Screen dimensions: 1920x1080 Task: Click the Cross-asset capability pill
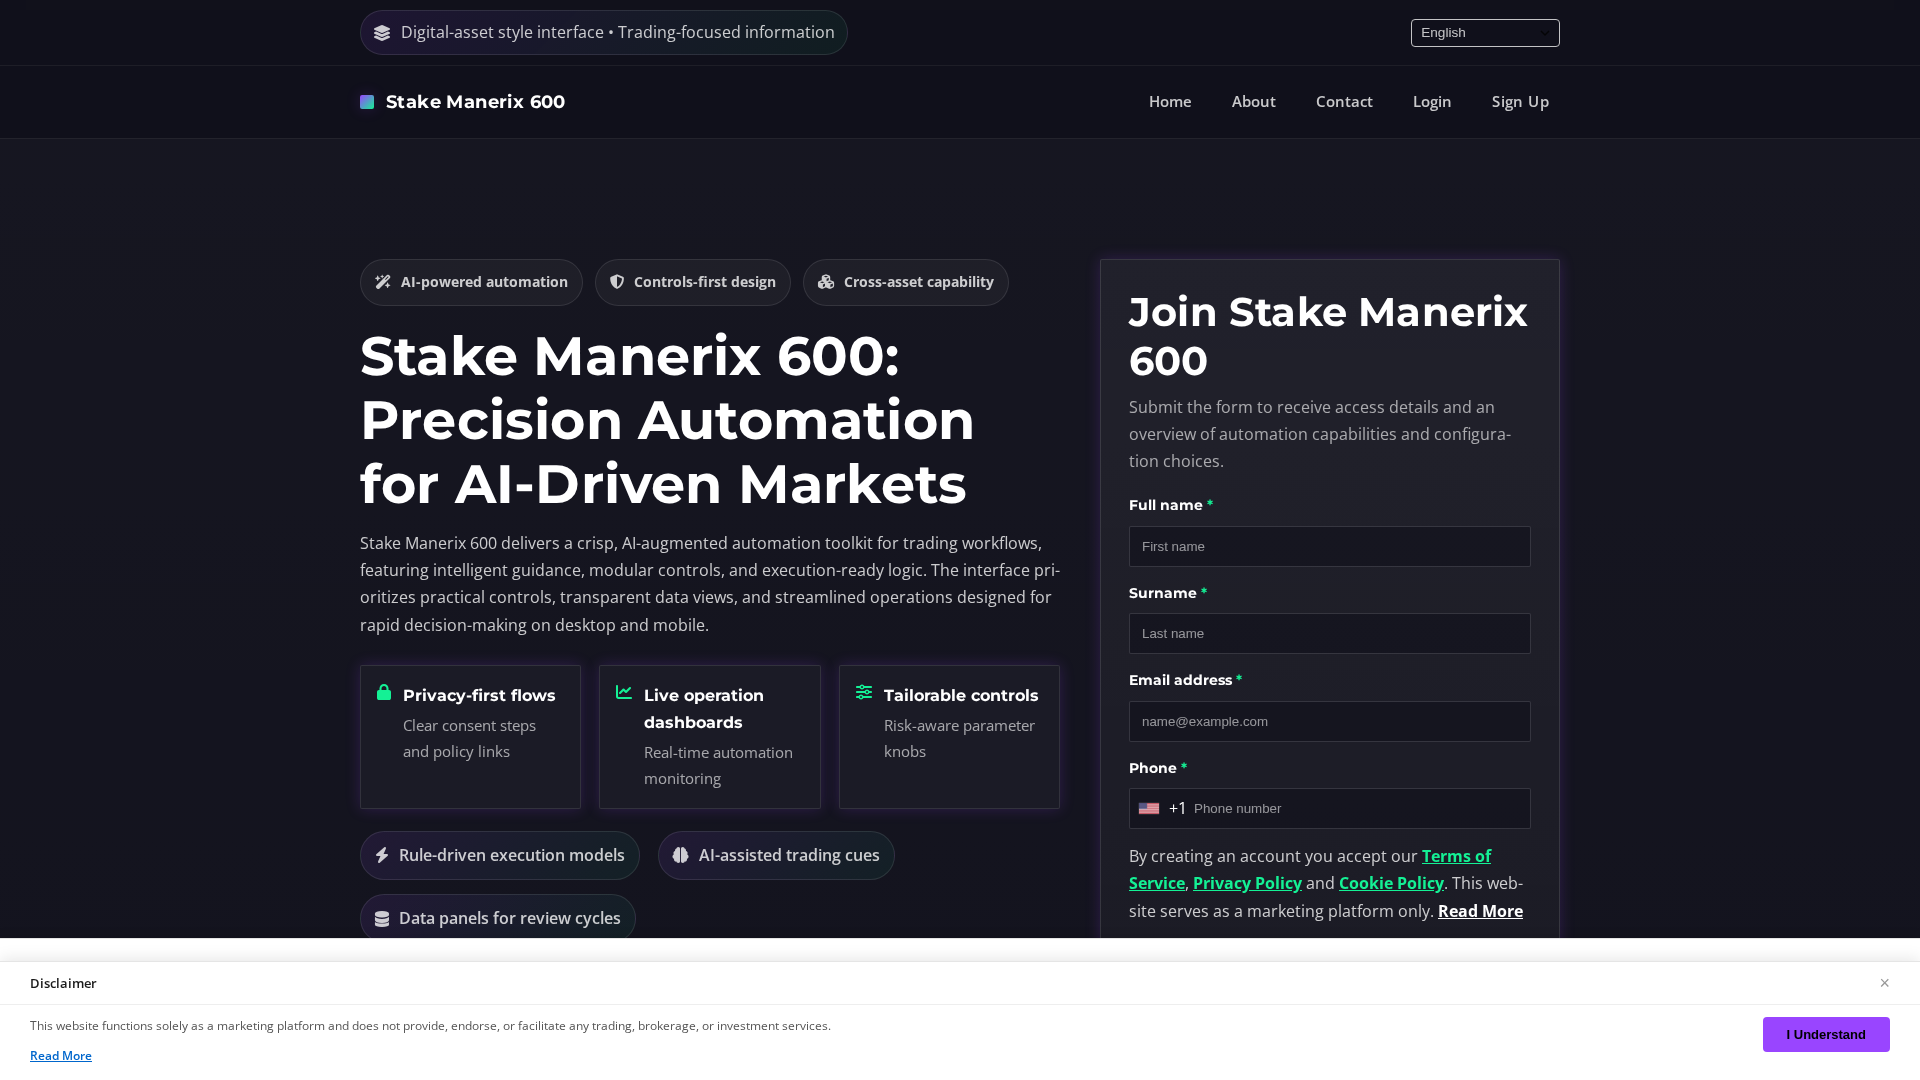[906, 283]
